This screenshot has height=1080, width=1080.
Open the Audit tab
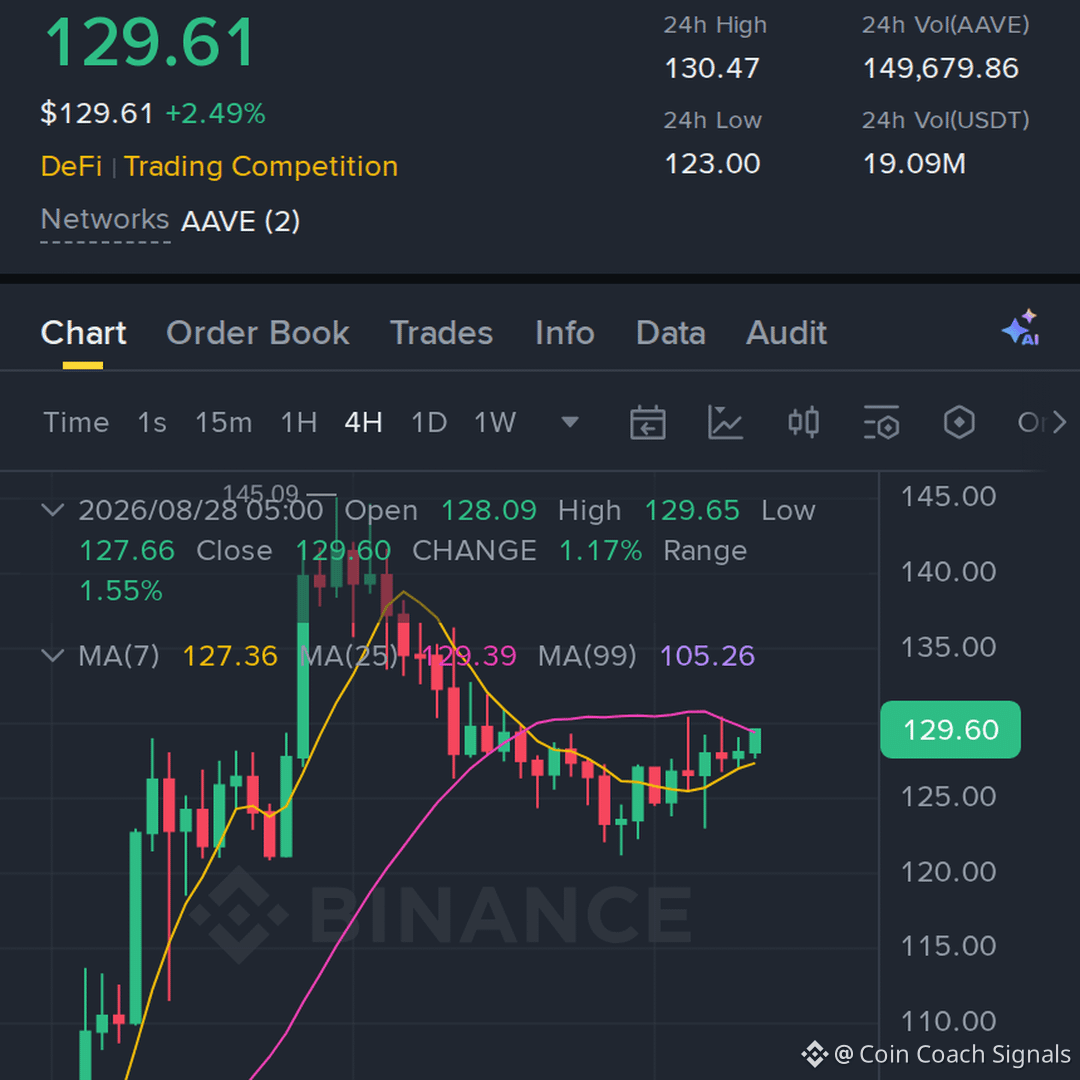coord(787,333)
